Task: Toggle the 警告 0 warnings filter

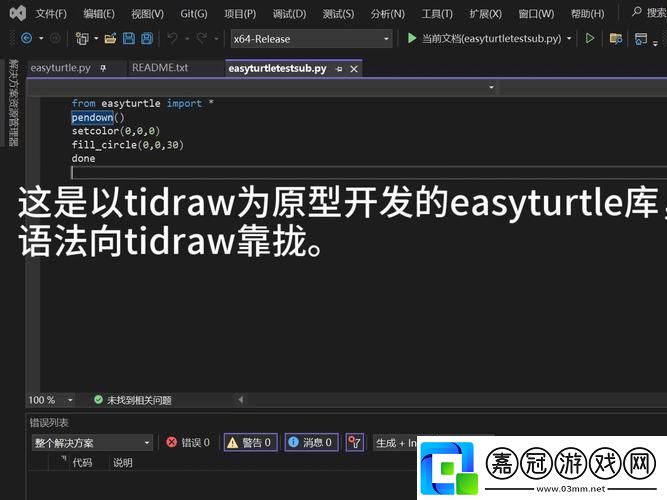Action: pos(251,443)
